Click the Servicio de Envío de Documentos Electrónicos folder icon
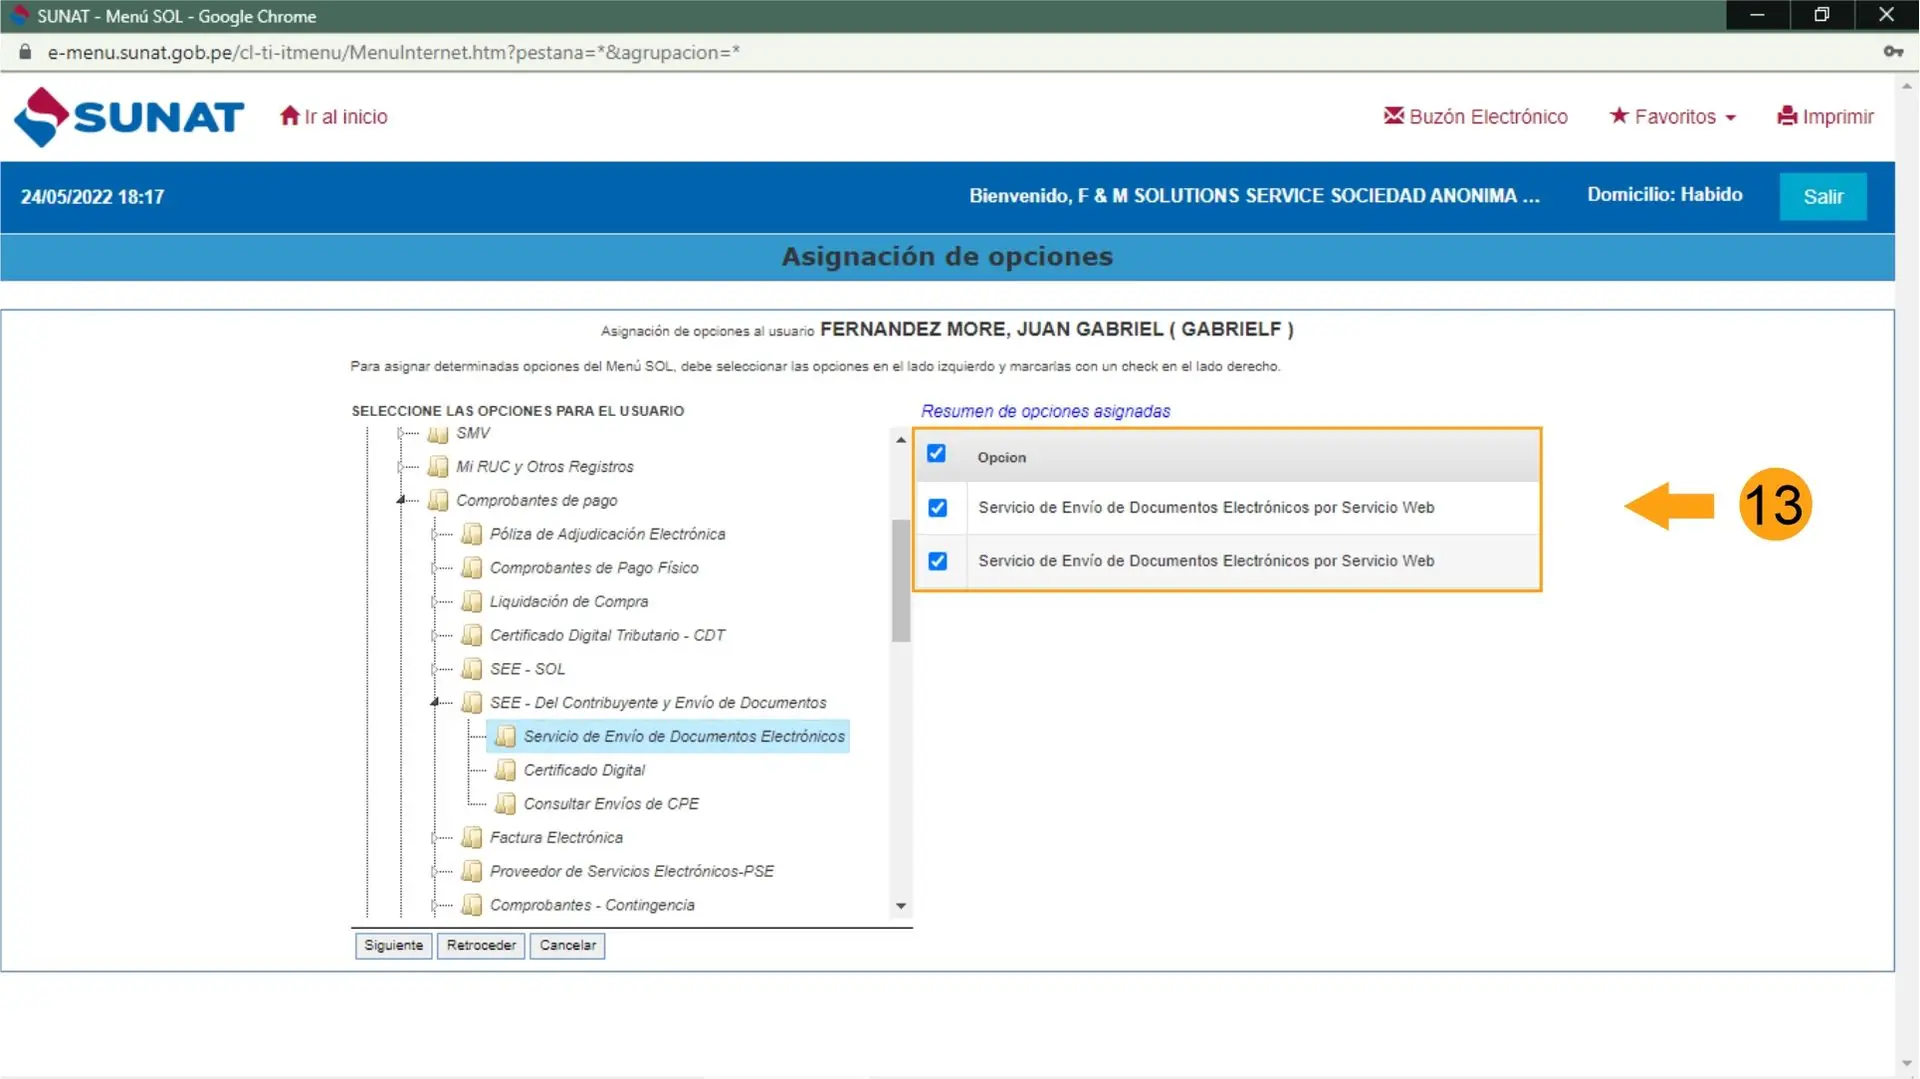Viewport: 1920px width, 1079px height. 506,737
